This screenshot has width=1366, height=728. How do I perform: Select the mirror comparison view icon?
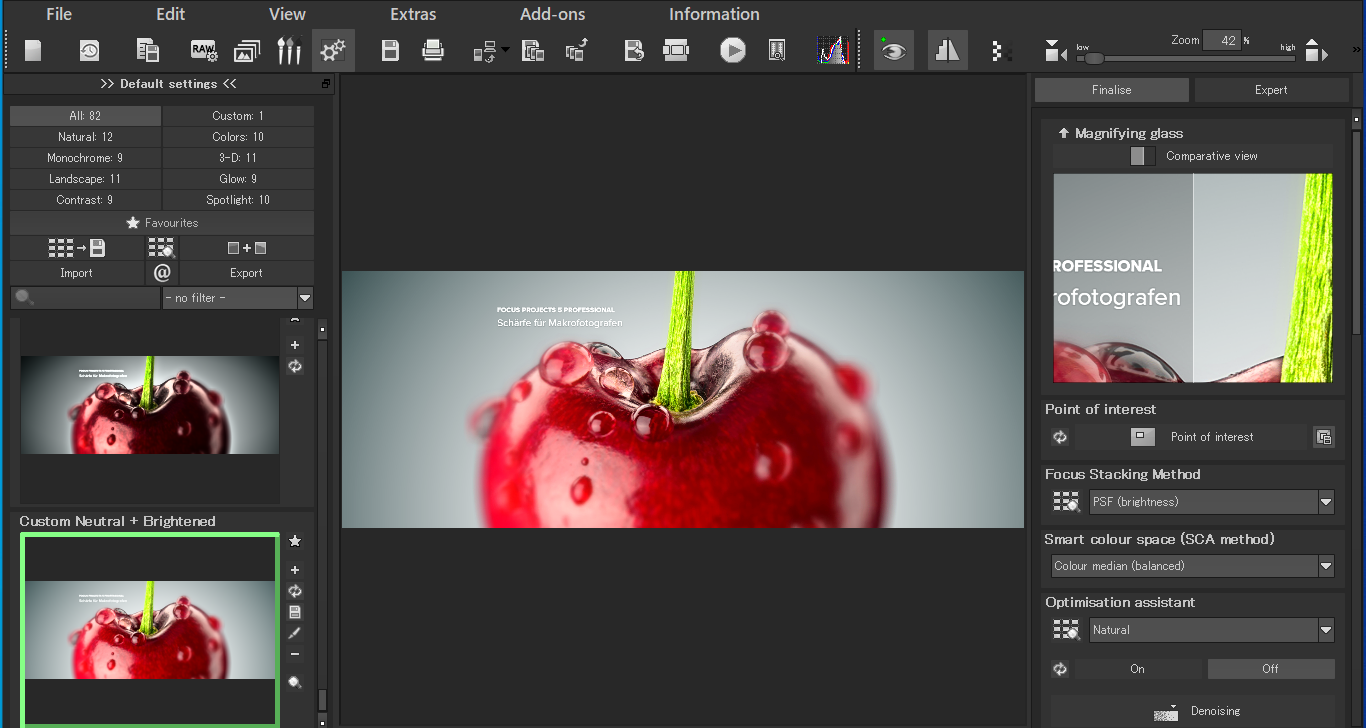(947, 49)
